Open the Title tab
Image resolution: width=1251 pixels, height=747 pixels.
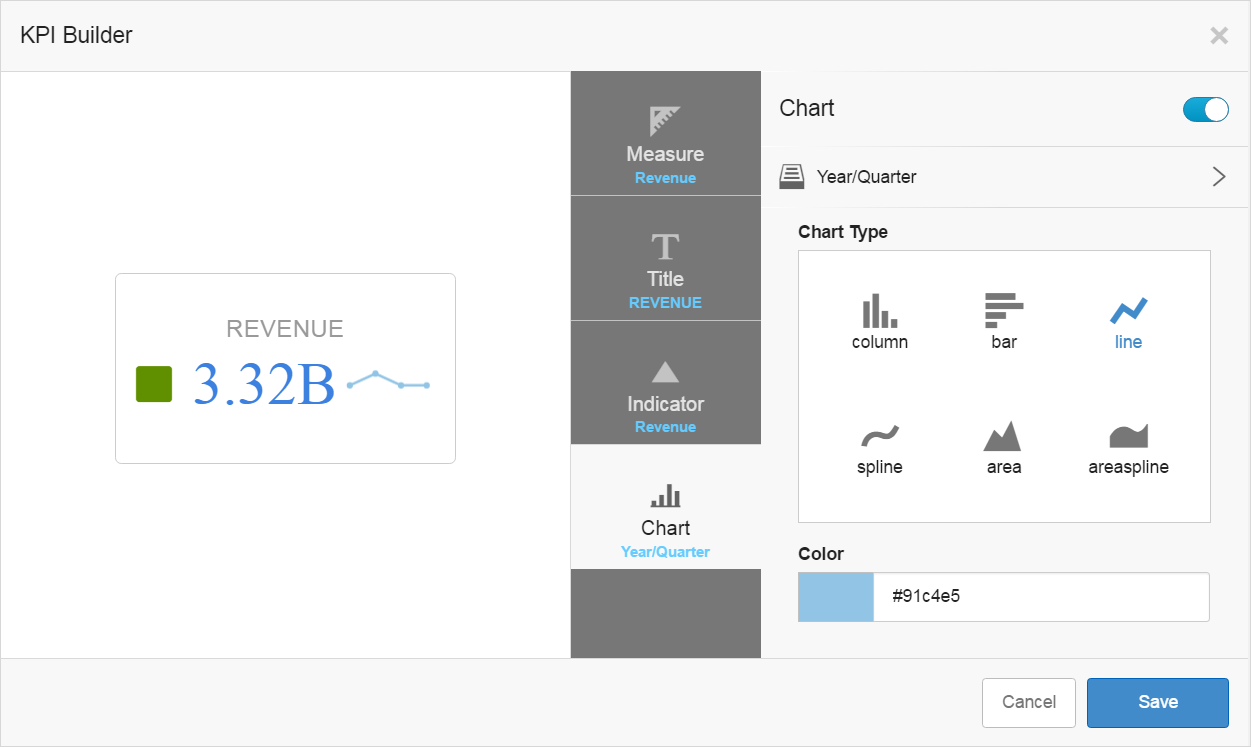click(665, 258)
